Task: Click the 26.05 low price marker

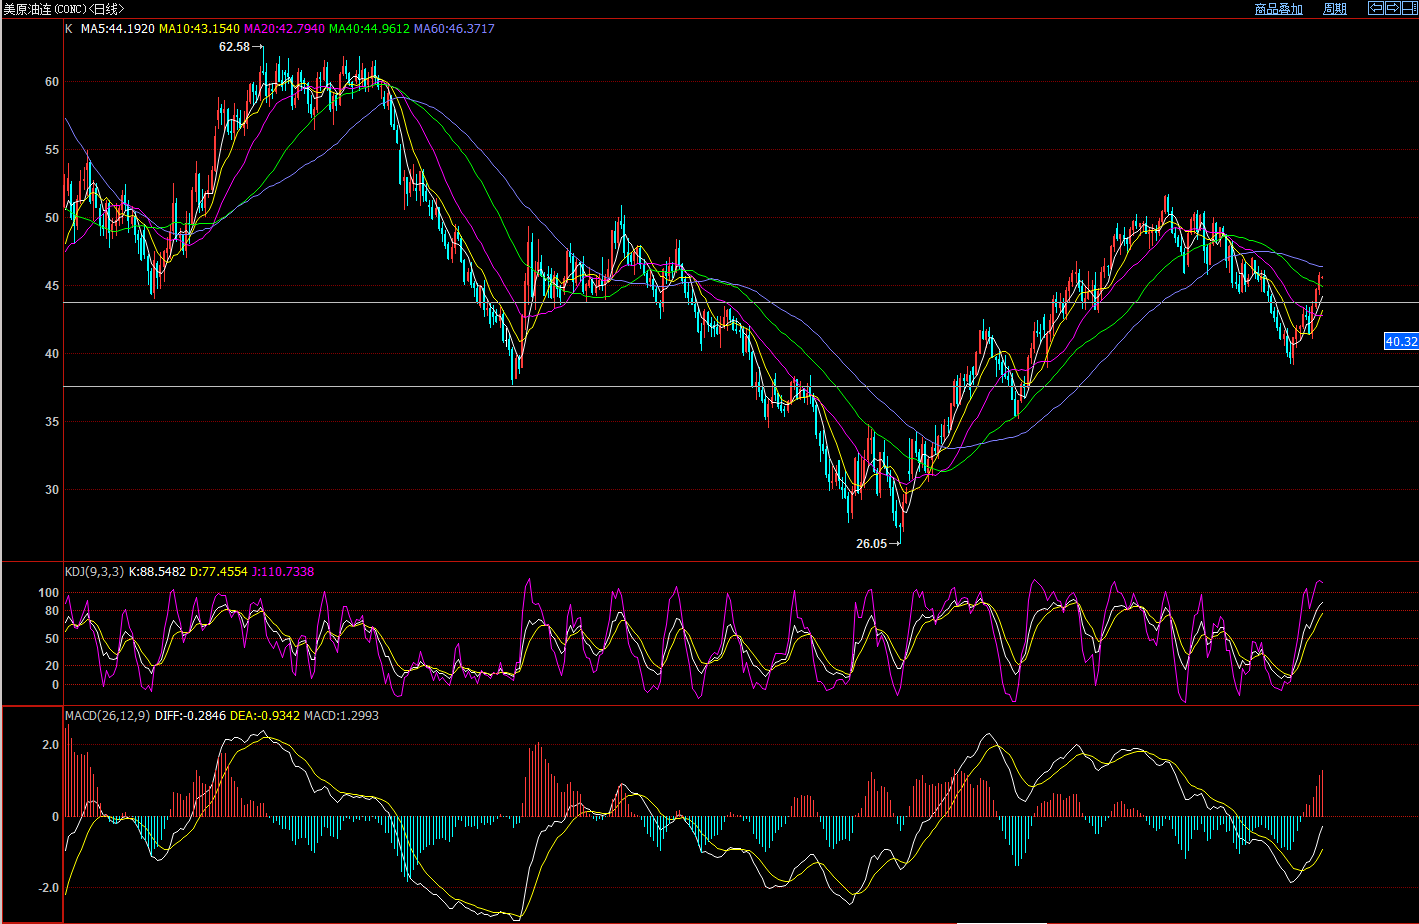Action: (871, 544)
